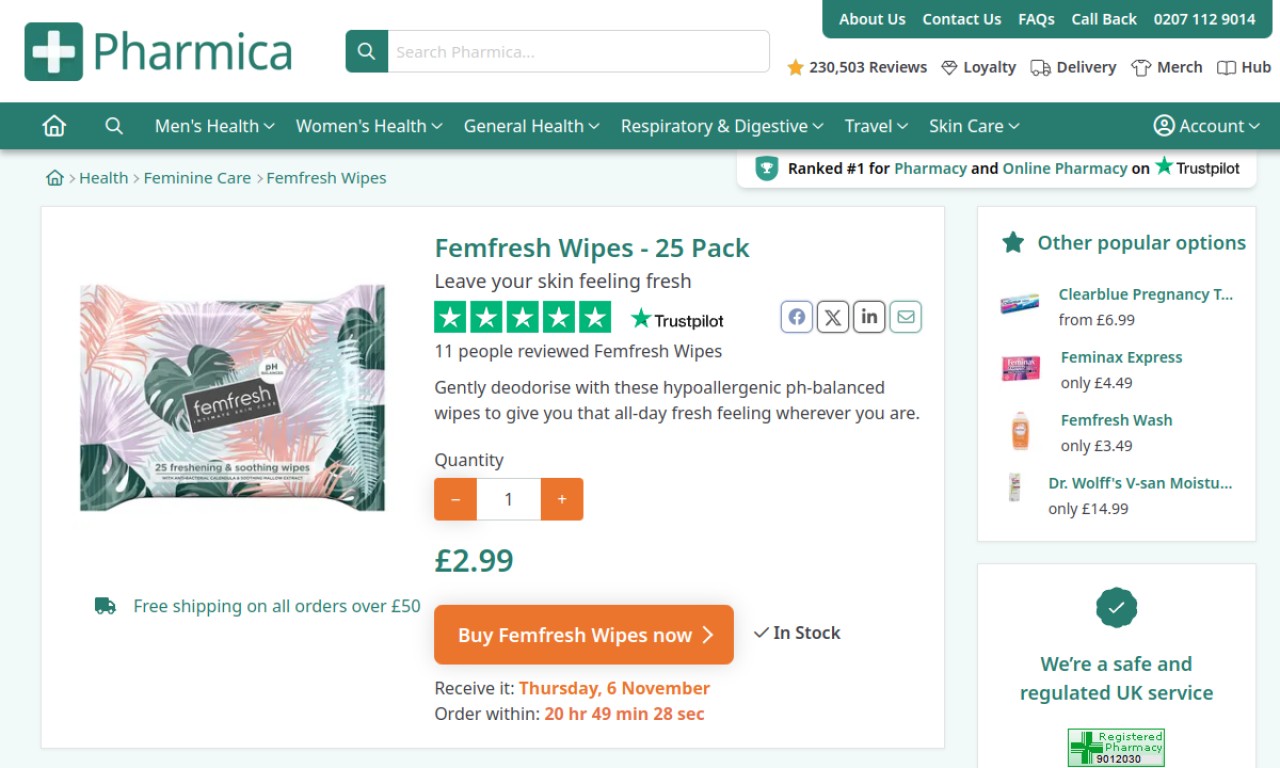Share product on Facebook icon
This screenshot has width=1280, height=768.
click(796, 317)
